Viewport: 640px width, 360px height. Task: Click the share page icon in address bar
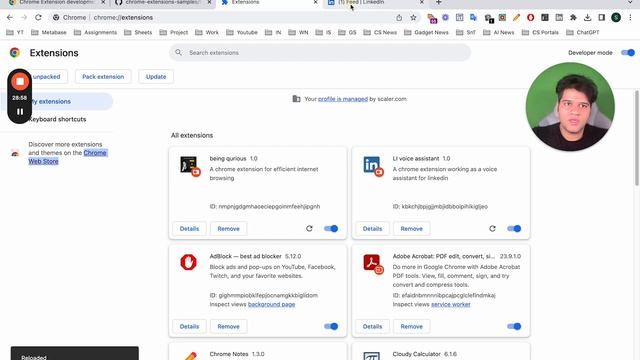tap(399, 18)
